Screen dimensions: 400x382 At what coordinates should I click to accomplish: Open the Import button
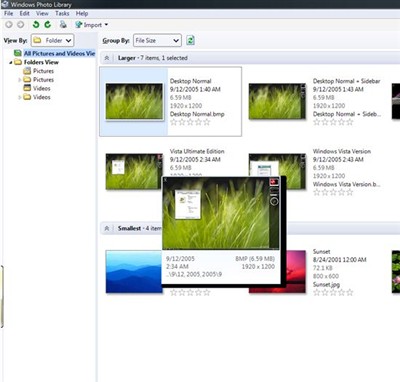point(89,25)
